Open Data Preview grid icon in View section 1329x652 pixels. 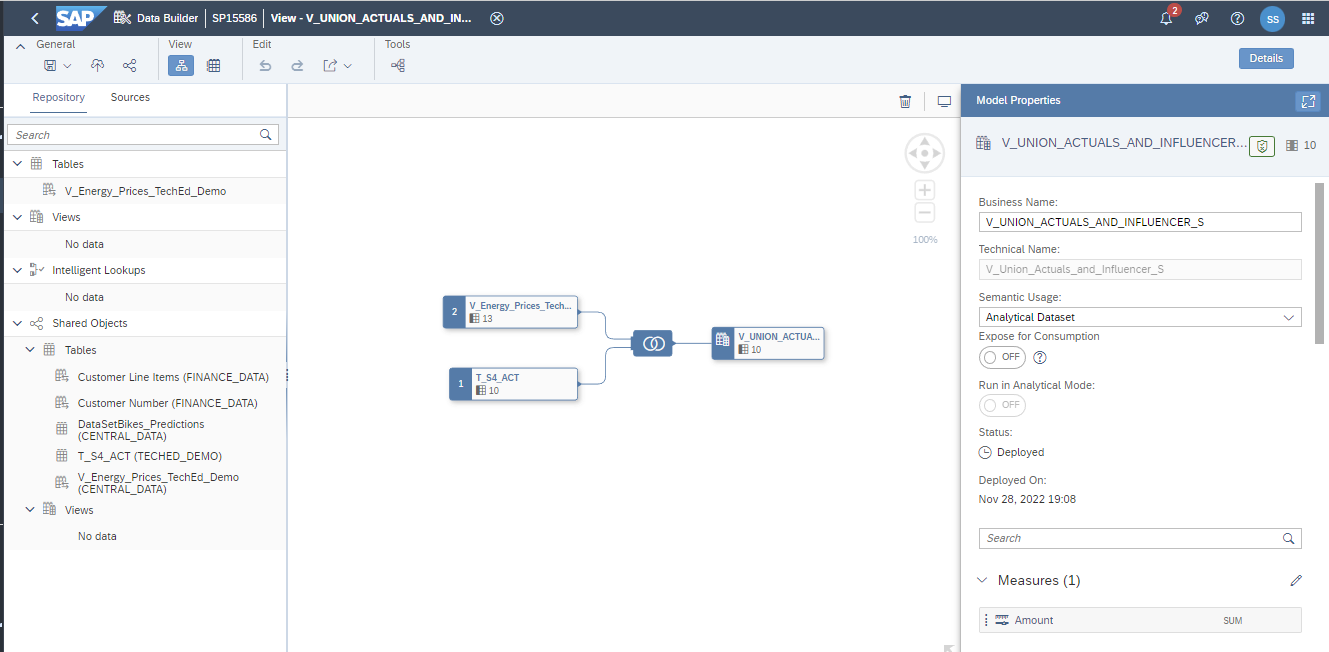(x=214, y=65)
